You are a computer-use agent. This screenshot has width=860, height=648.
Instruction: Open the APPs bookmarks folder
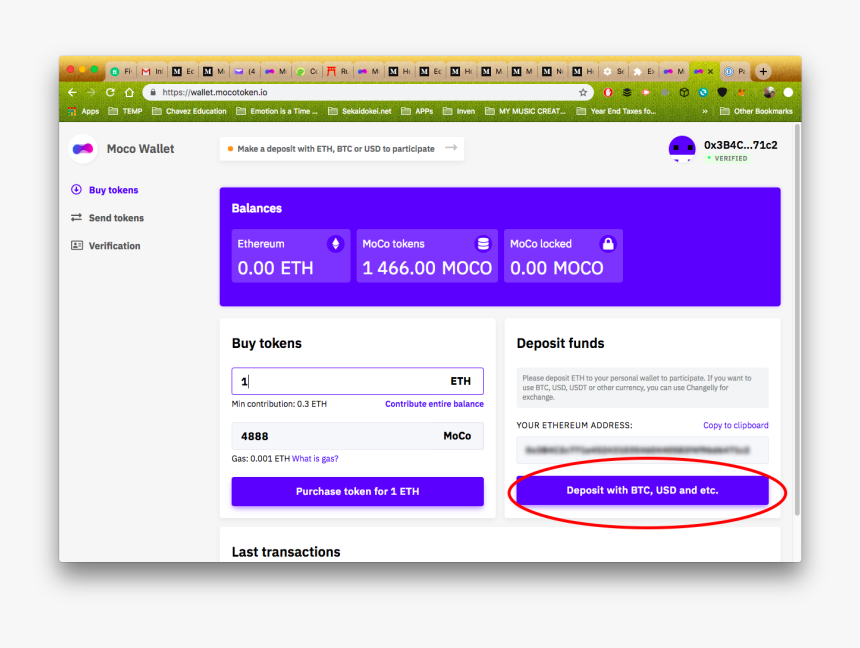coord(417,111)
